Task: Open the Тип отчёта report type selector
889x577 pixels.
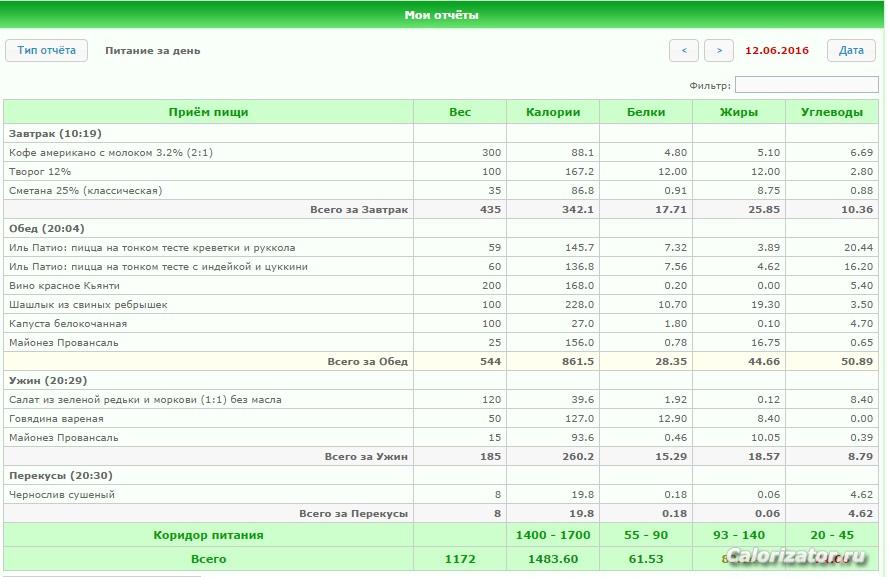Action: tap(46, 50)
